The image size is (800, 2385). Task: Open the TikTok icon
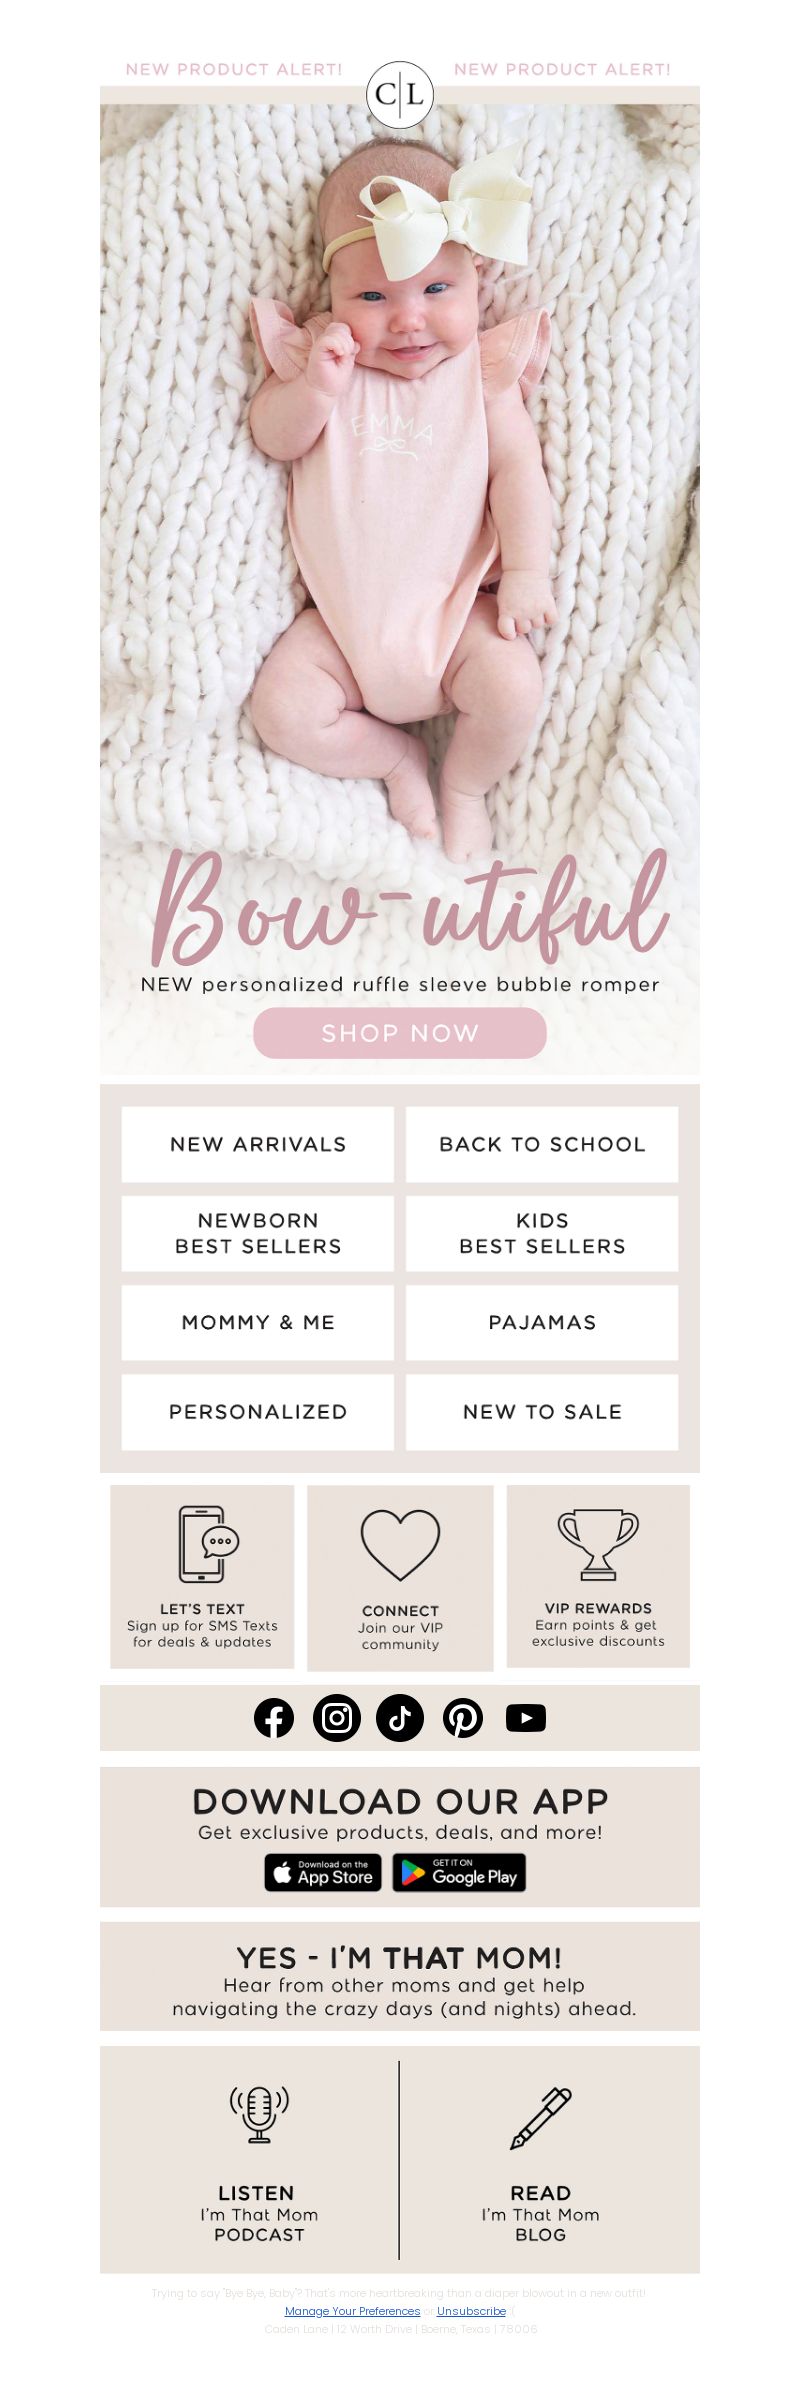pyautogui.click(x=400, y=1717)
